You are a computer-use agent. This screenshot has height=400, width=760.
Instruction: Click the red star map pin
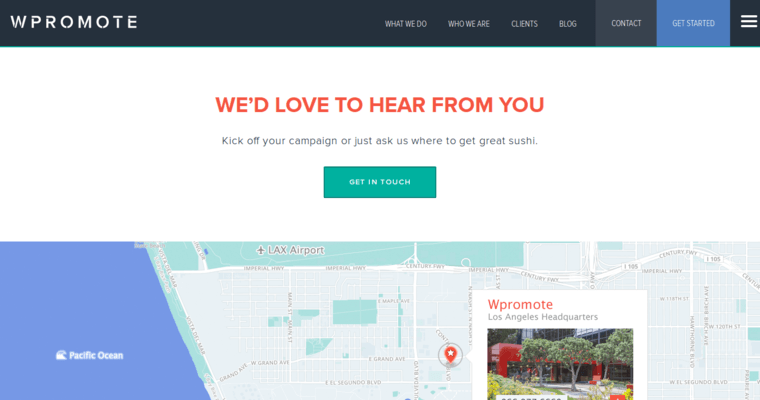coord(450,354)
